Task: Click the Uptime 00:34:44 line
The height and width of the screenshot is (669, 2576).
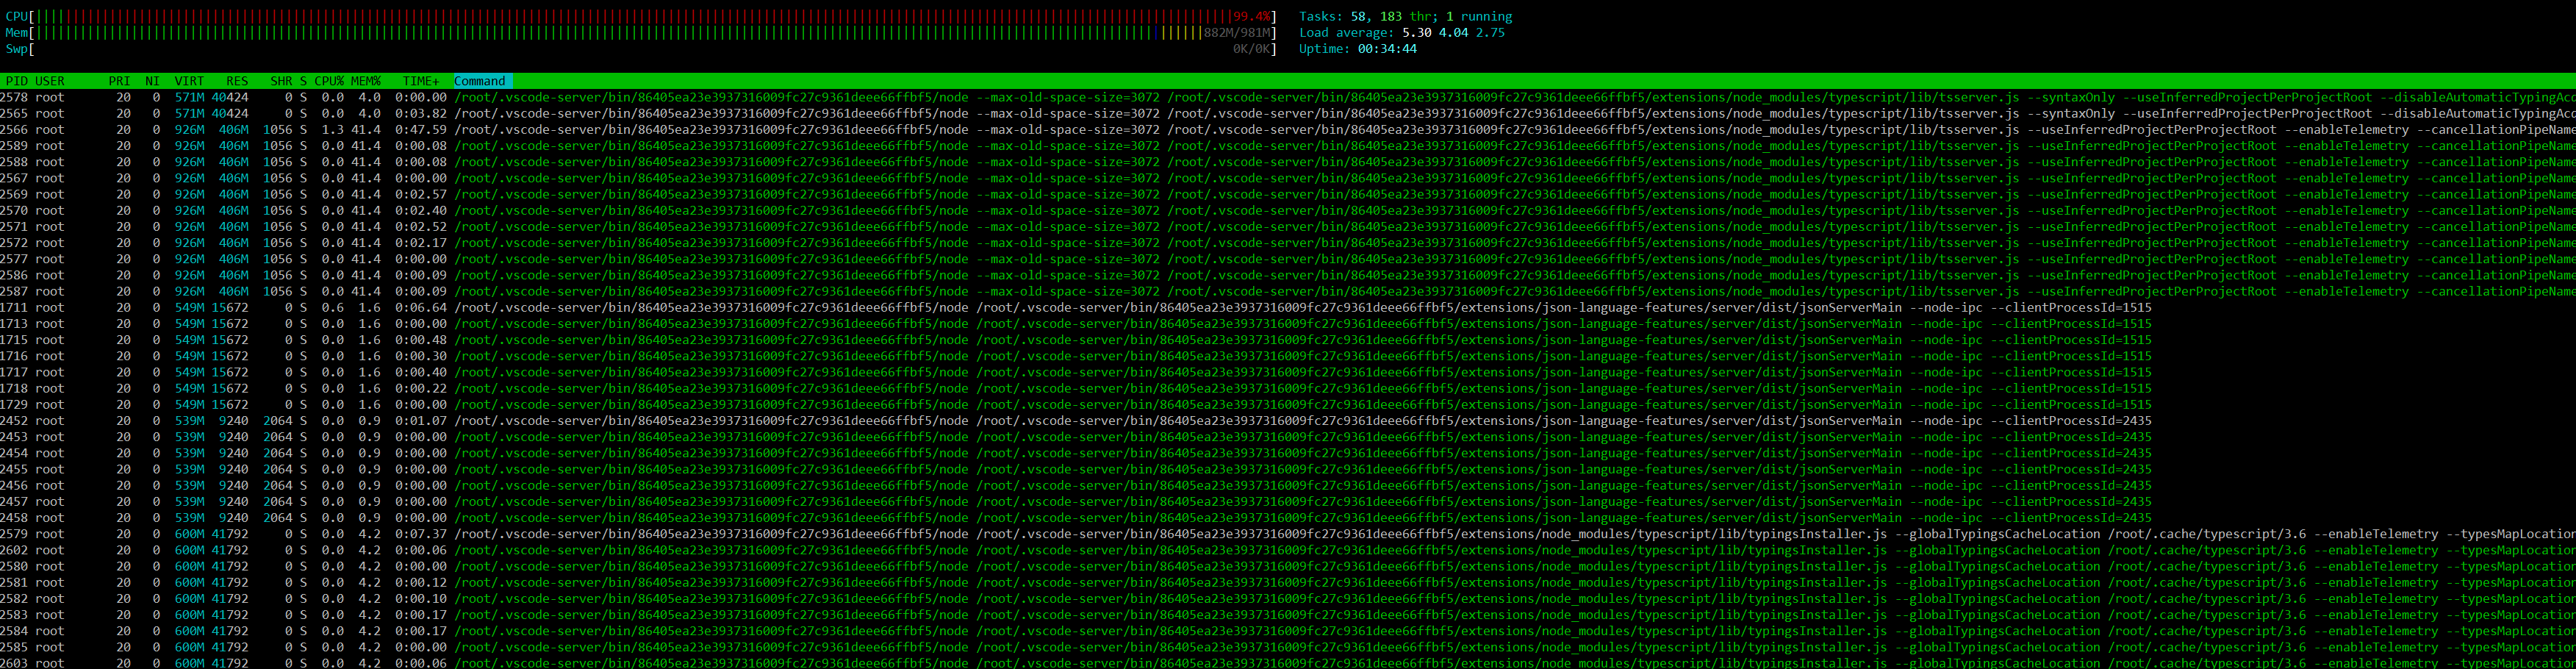Action: click(1358, 49)
